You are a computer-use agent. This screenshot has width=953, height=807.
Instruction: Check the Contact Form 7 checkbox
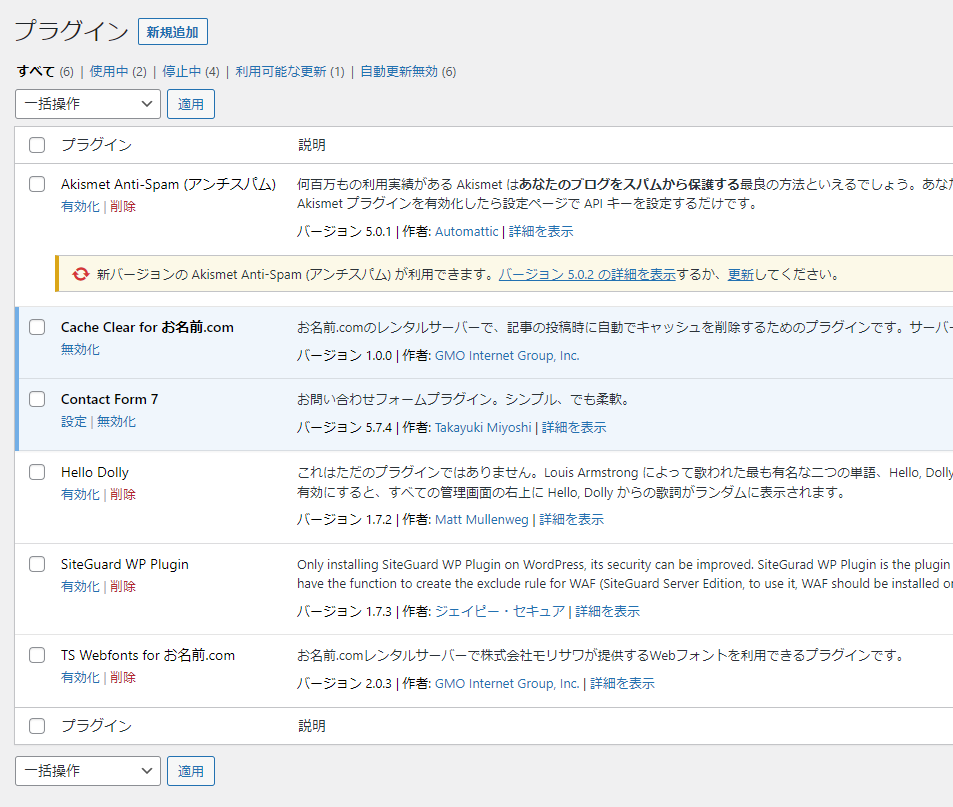tap(37, 399)
